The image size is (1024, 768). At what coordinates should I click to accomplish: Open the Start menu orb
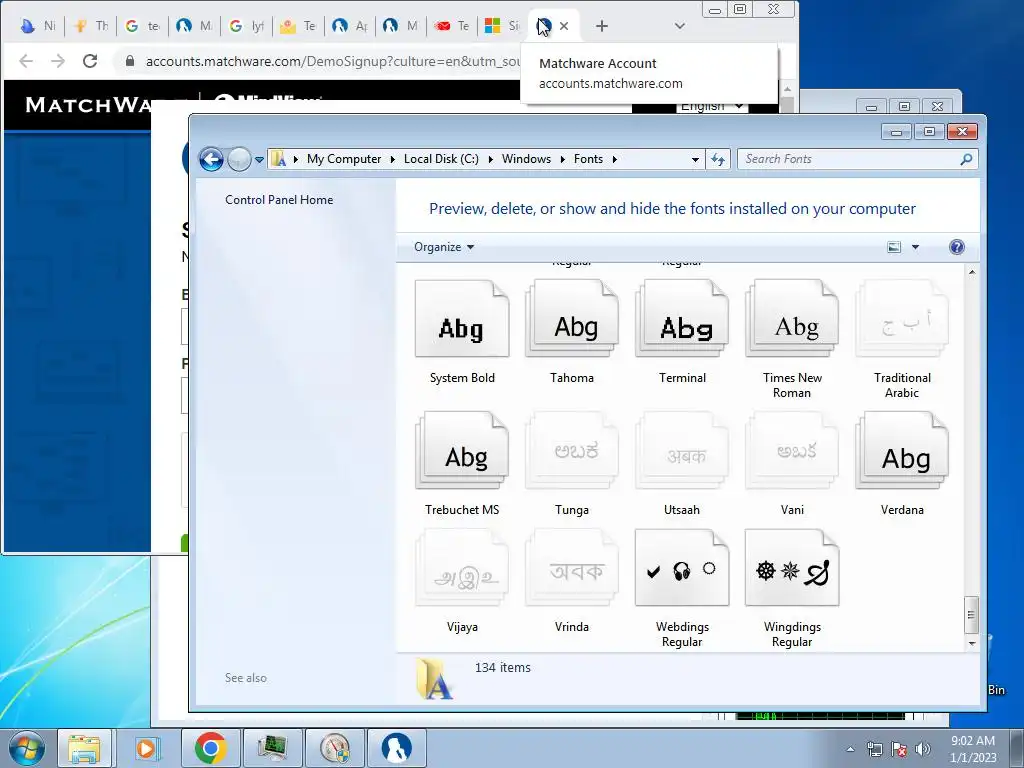pos(27,748)
